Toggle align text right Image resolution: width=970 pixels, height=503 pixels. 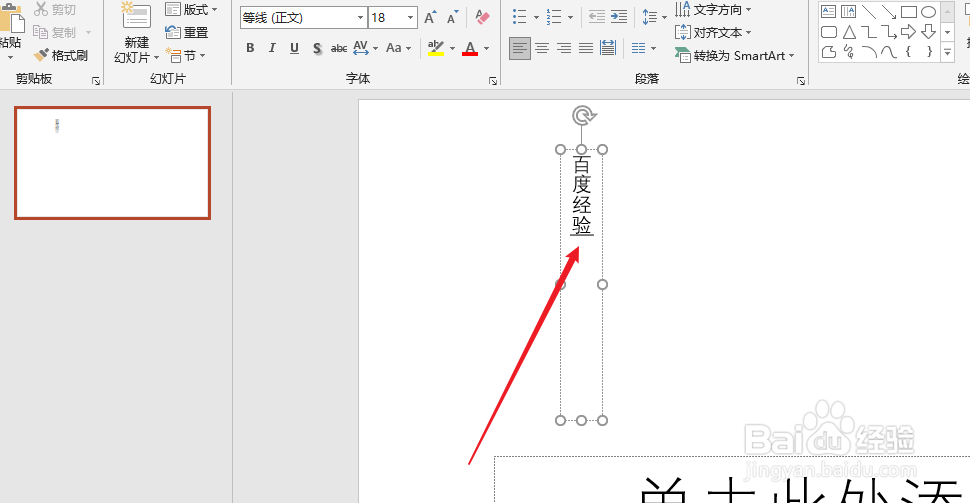(564, 48)
